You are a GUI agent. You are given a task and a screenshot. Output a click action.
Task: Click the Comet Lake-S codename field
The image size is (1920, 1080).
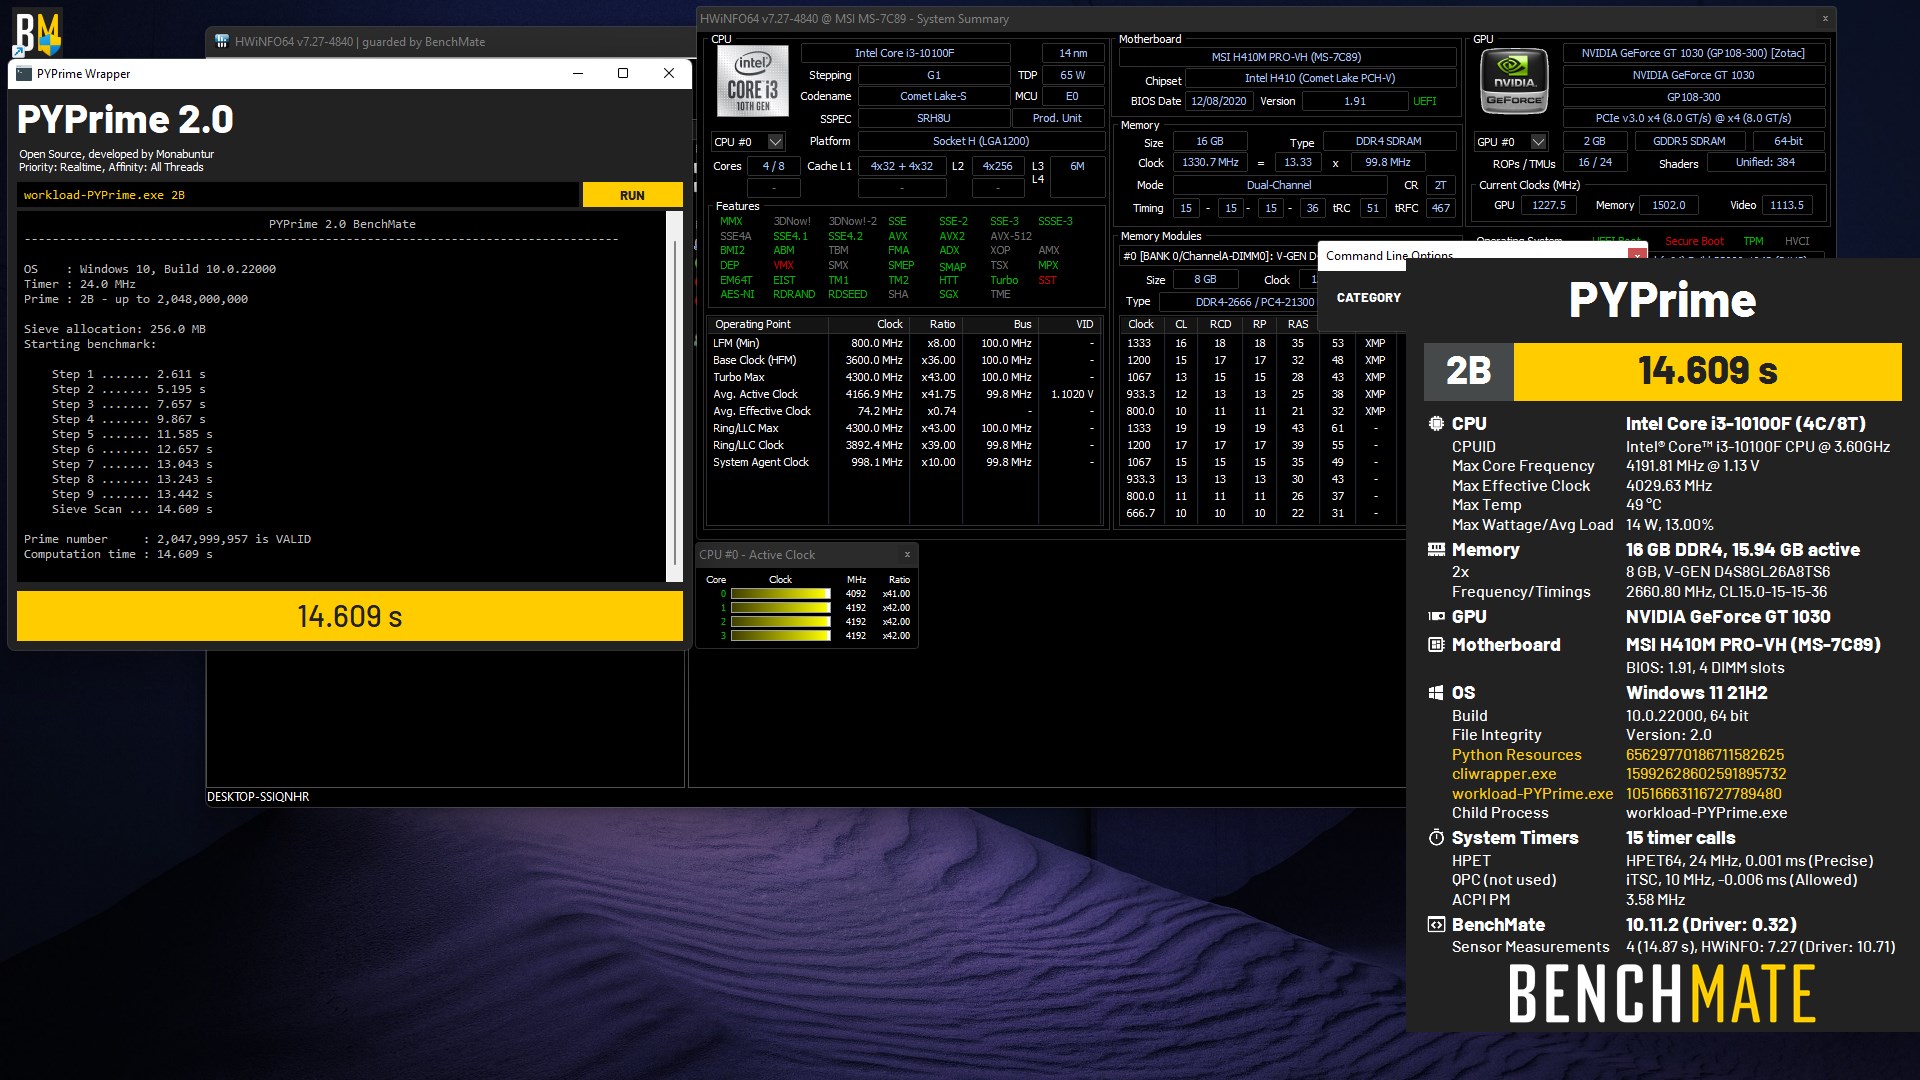pos(933,96)
